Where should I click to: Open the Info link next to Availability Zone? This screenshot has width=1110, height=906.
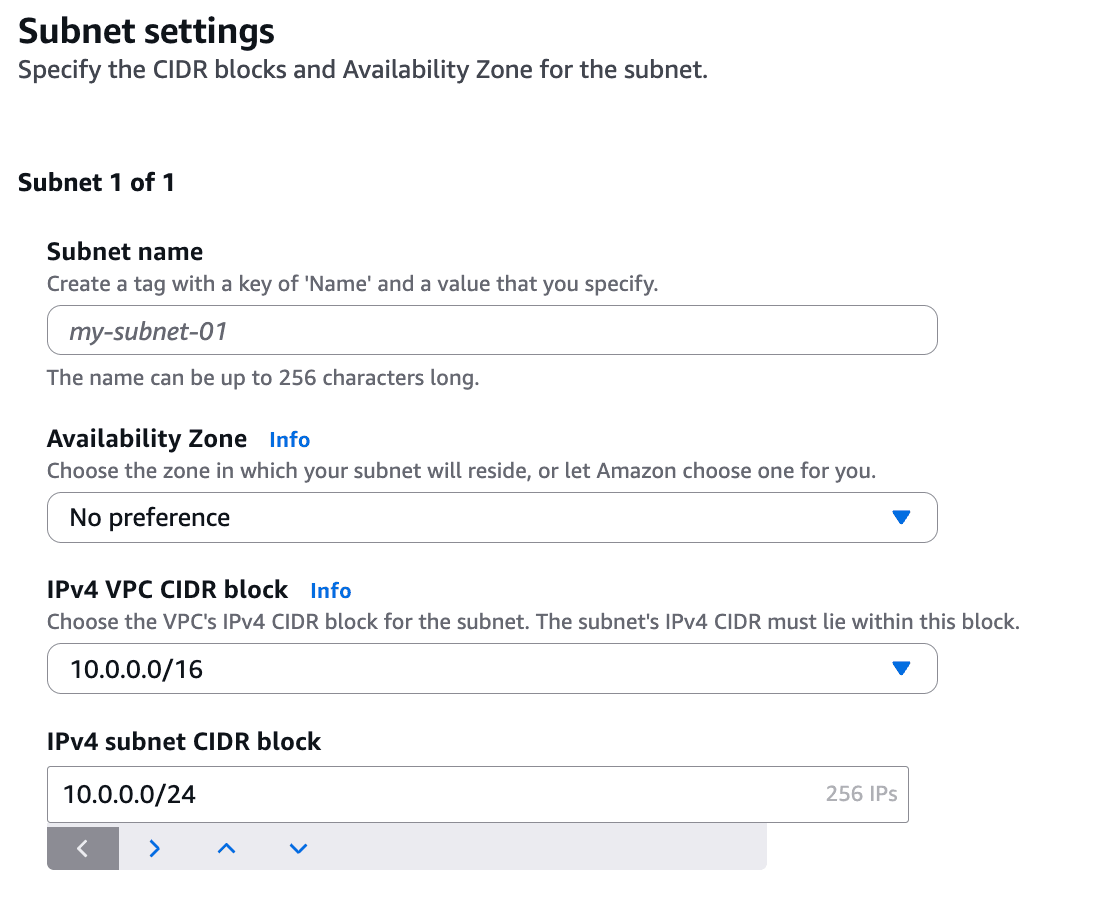290,440
